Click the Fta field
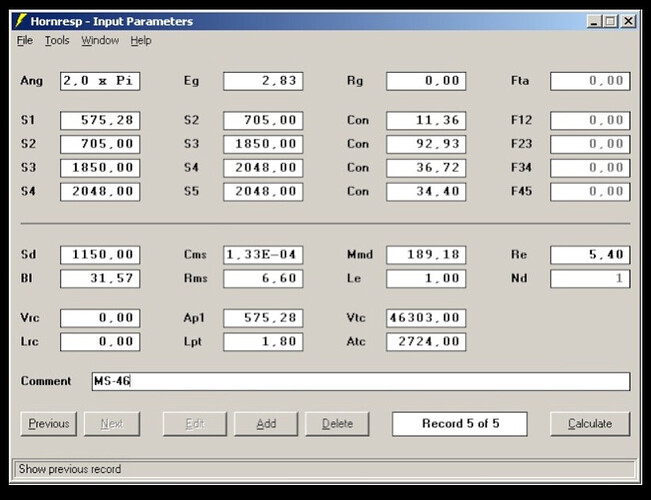This screenshot has width=651, height=500. tap(590, 81)
